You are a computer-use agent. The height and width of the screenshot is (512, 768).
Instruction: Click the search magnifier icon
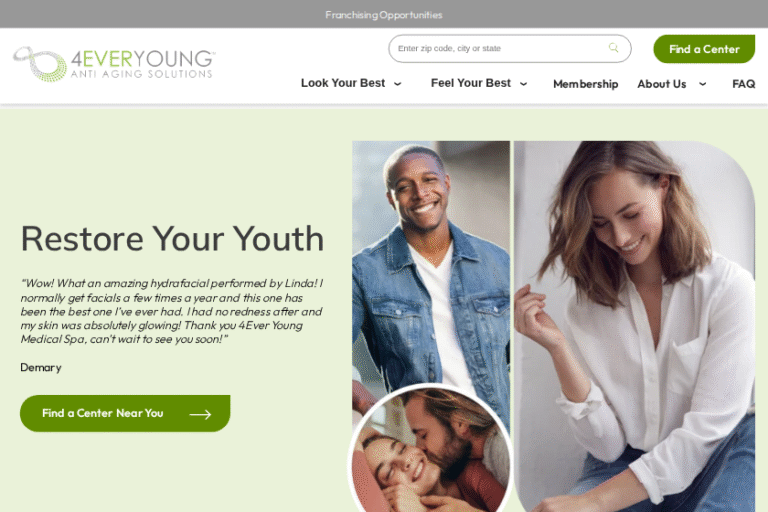(613, 48)
